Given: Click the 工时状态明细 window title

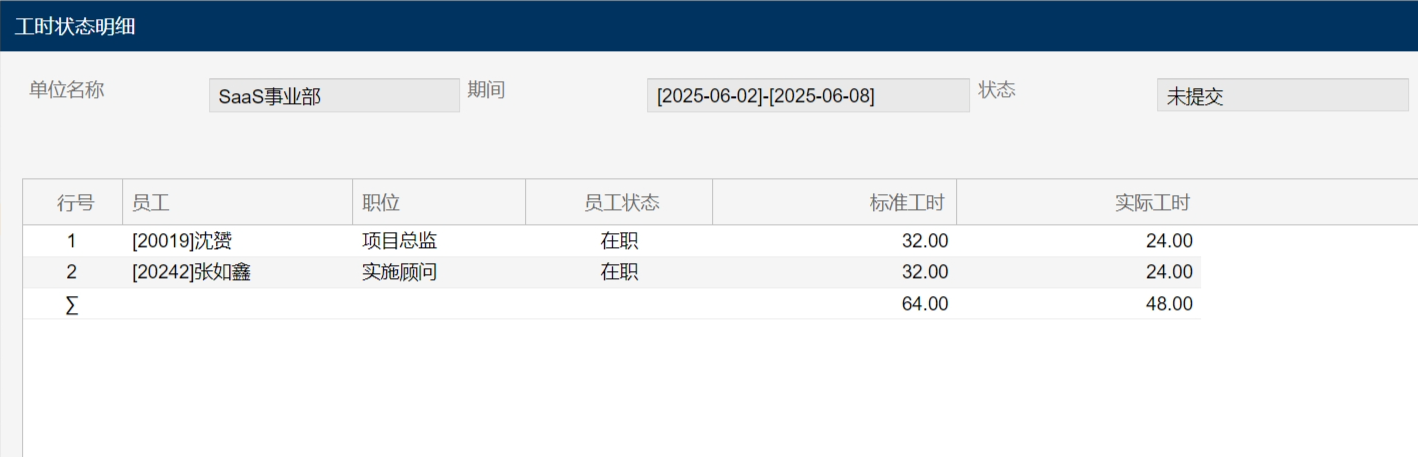Looking at the screenshot, I should click(75, 27).
